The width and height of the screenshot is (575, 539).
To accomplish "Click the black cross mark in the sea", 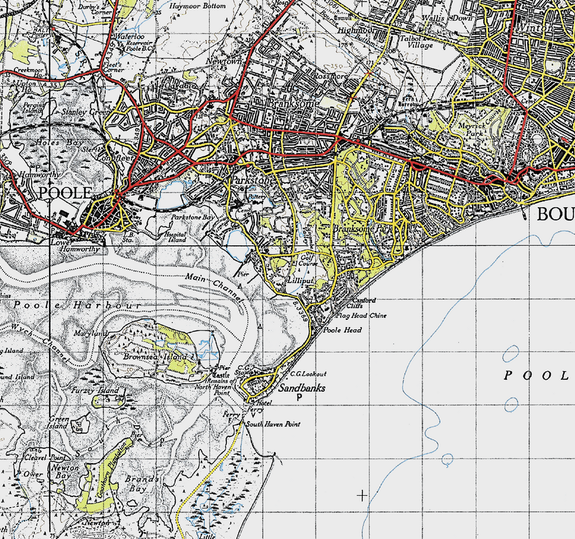I will [x=362, y=496].
